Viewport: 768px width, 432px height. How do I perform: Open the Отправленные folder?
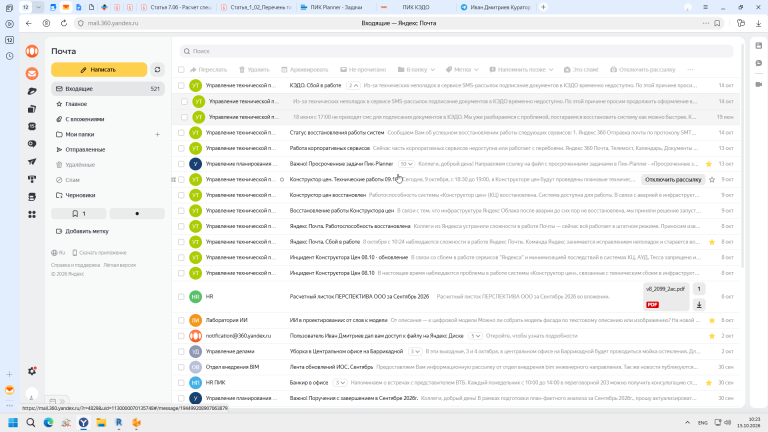coord(85,149)
